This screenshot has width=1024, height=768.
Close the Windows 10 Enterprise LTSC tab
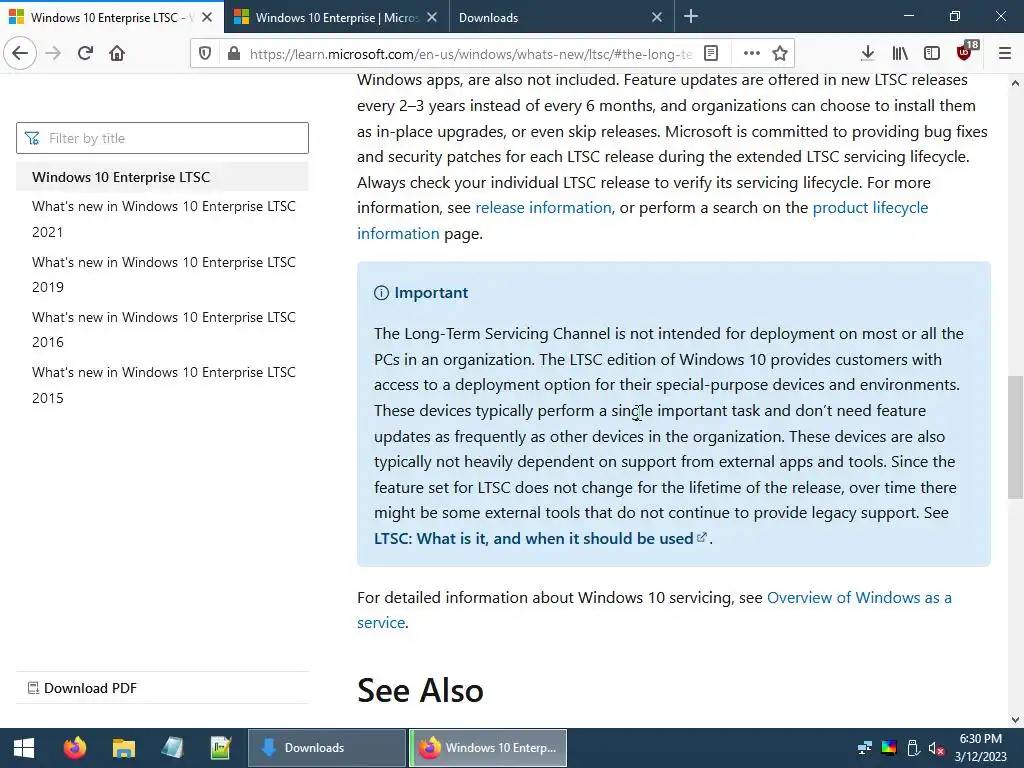(207, 18)
